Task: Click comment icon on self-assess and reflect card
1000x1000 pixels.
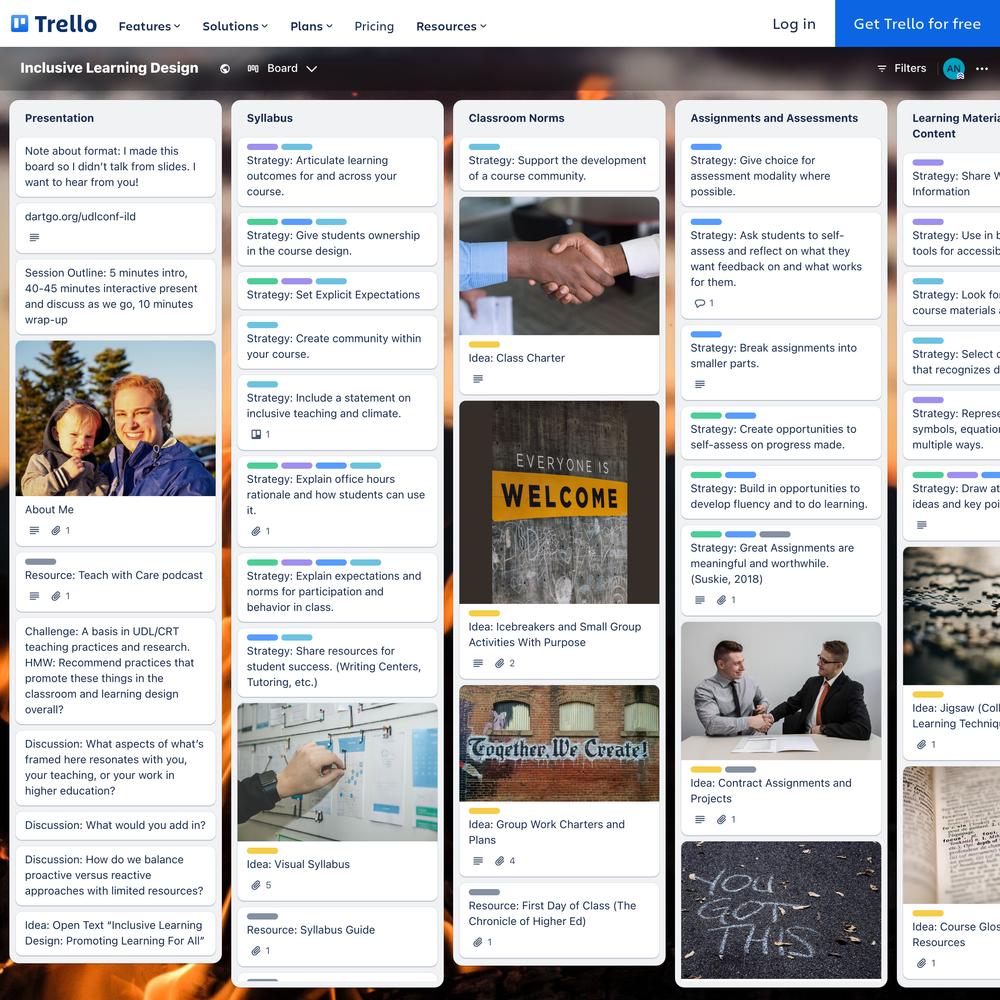Action: tap(700, 303)
